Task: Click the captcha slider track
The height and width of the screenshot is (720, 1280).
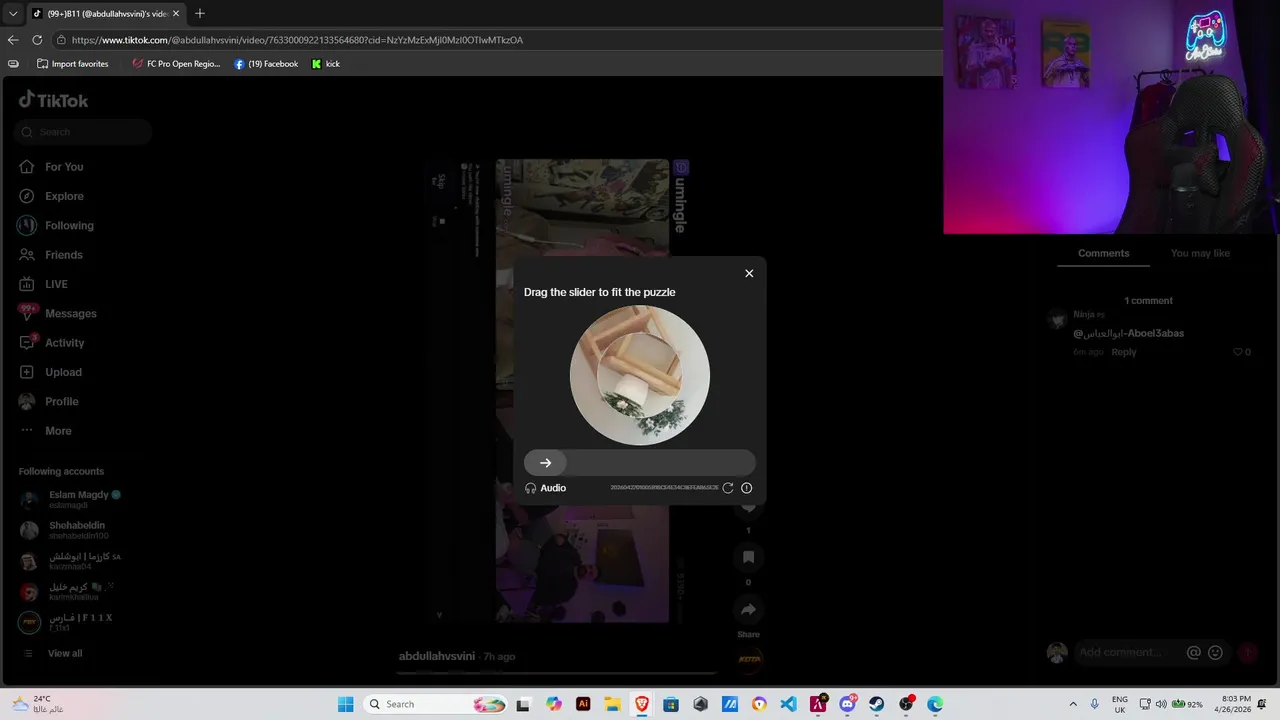Action: coord(640,462)
